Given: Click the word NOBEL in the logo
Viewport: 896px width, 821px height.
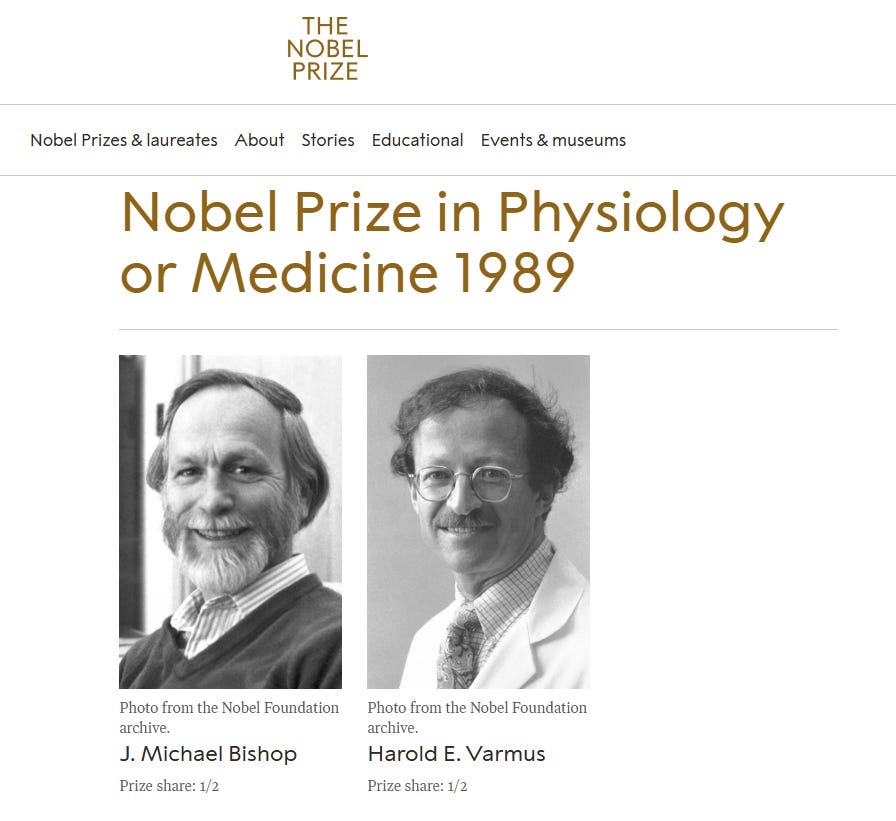Looking at the screenshot, I should (x=327, y=49).
